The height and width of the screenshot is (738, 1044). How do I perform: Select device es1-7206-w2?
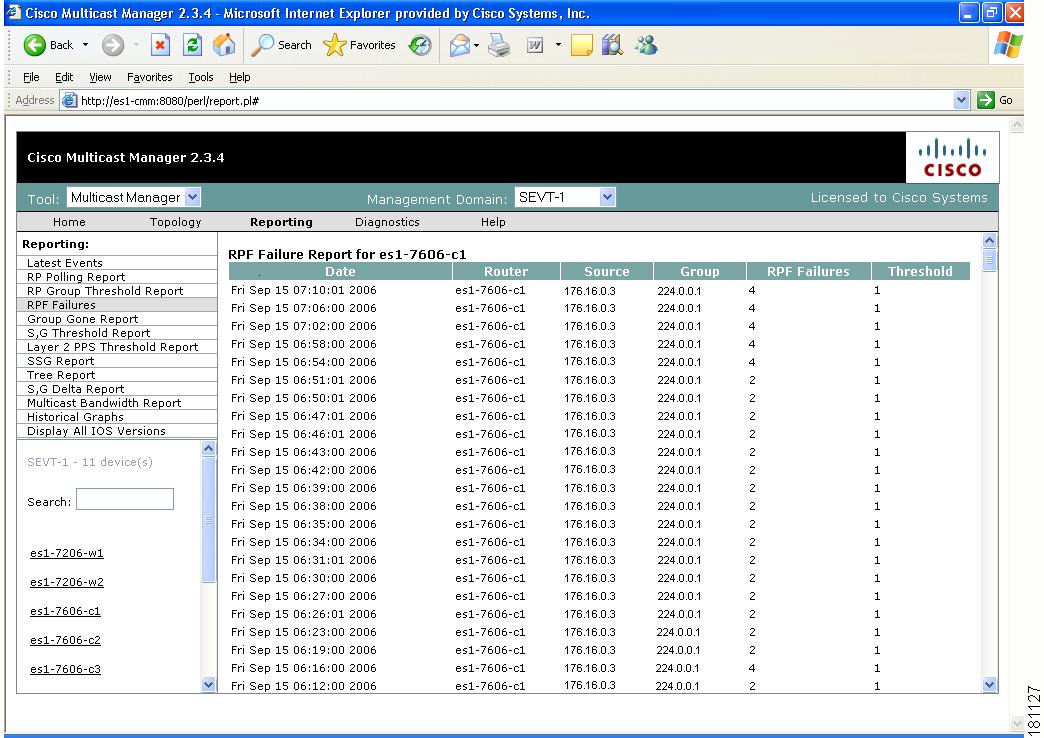tap(67, 582)
